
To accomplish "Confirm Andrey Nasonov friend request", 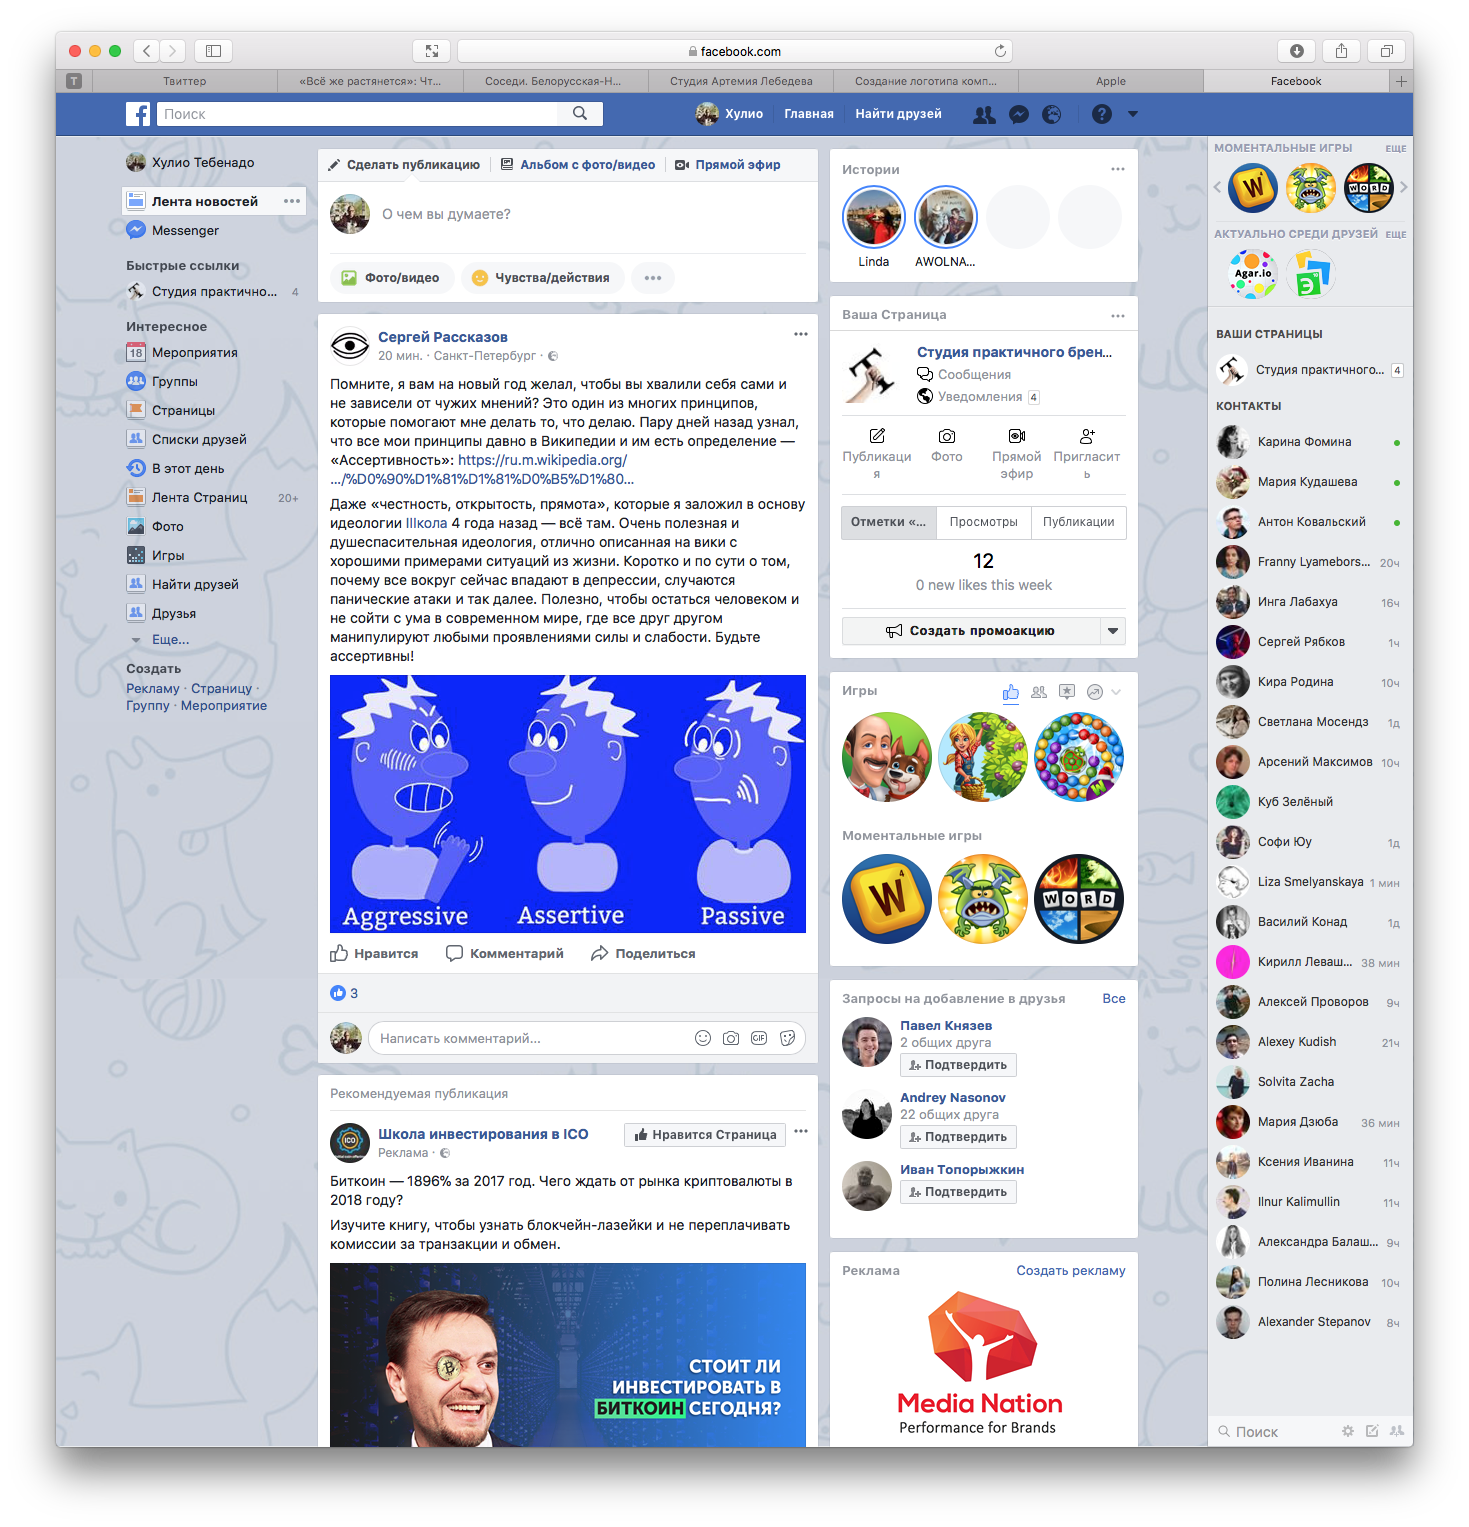I will [x=958, y=1137].
